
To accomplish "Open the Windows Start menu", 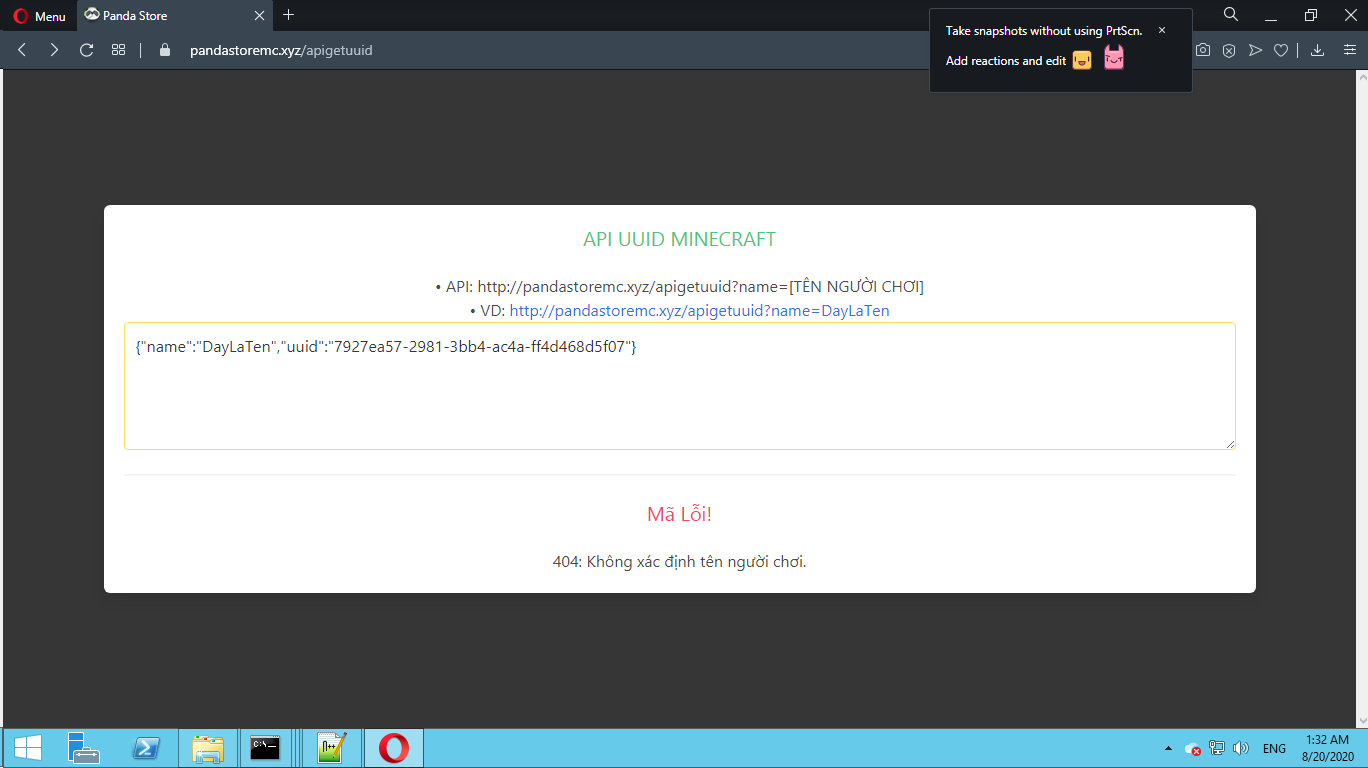I will point(27,748).
